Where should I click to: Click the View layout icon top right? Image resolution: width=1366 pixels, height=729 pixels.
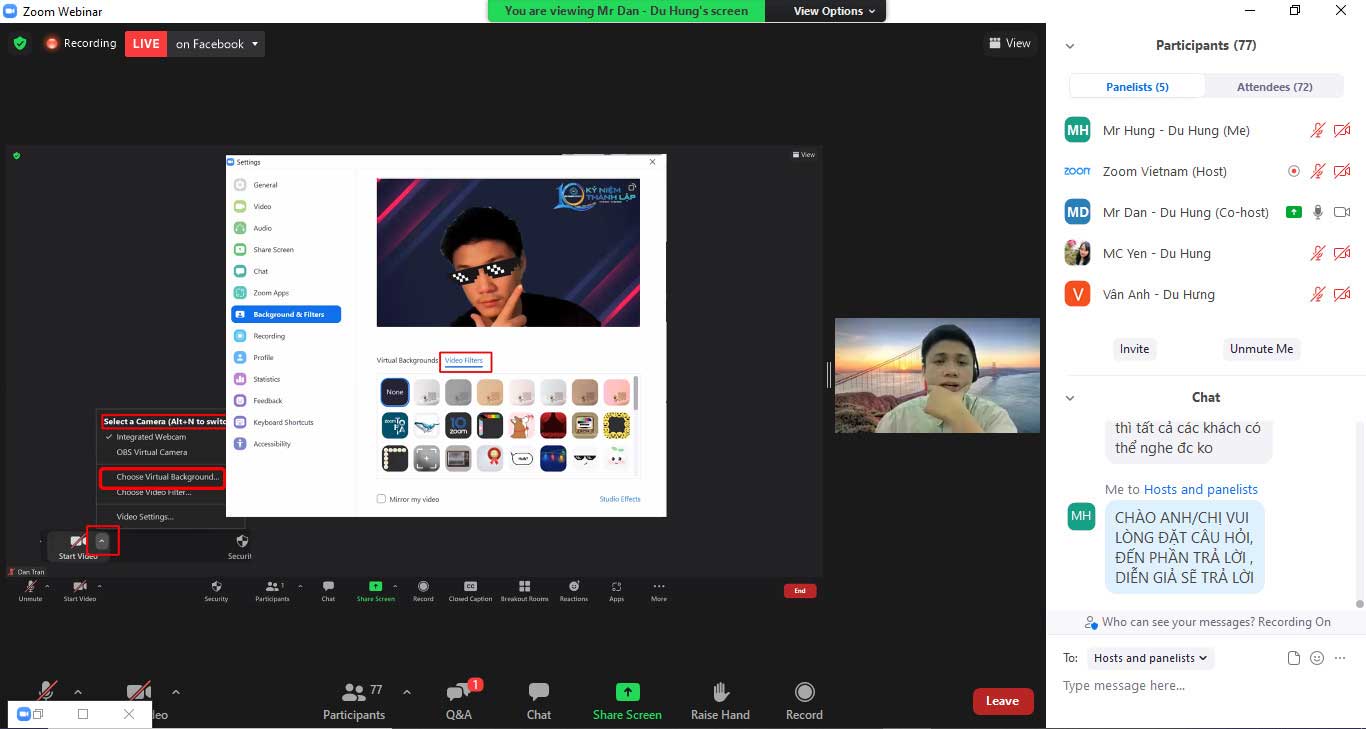(x=1011, y=43)
